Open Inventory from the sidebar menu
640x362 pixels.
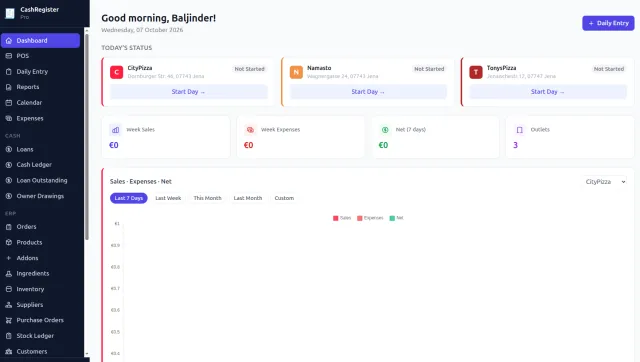40,289
